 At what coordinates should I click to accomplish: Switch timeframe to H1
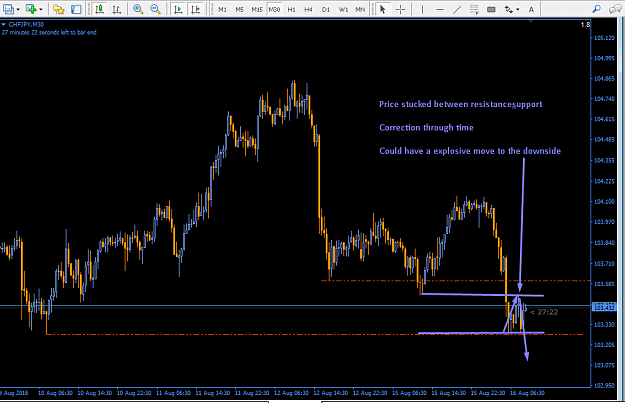[291, 9]
